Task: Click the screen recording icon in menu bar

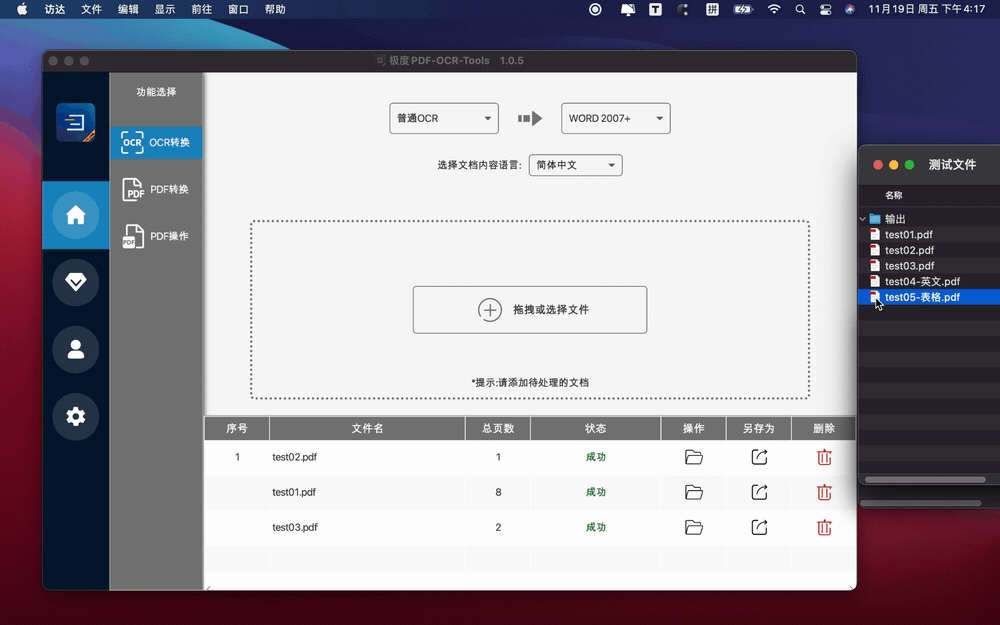Action: (595, 9)
